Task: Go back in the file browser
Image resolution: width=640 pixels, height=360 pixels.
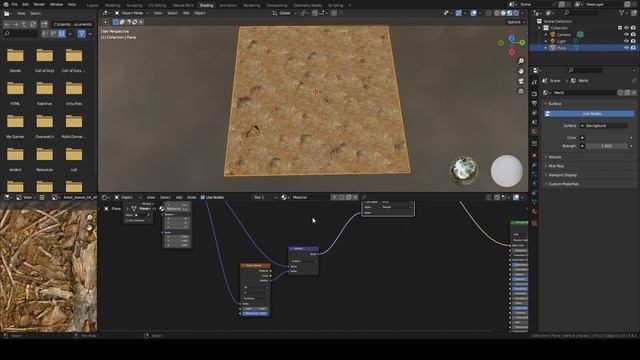Action: [7, 24]
